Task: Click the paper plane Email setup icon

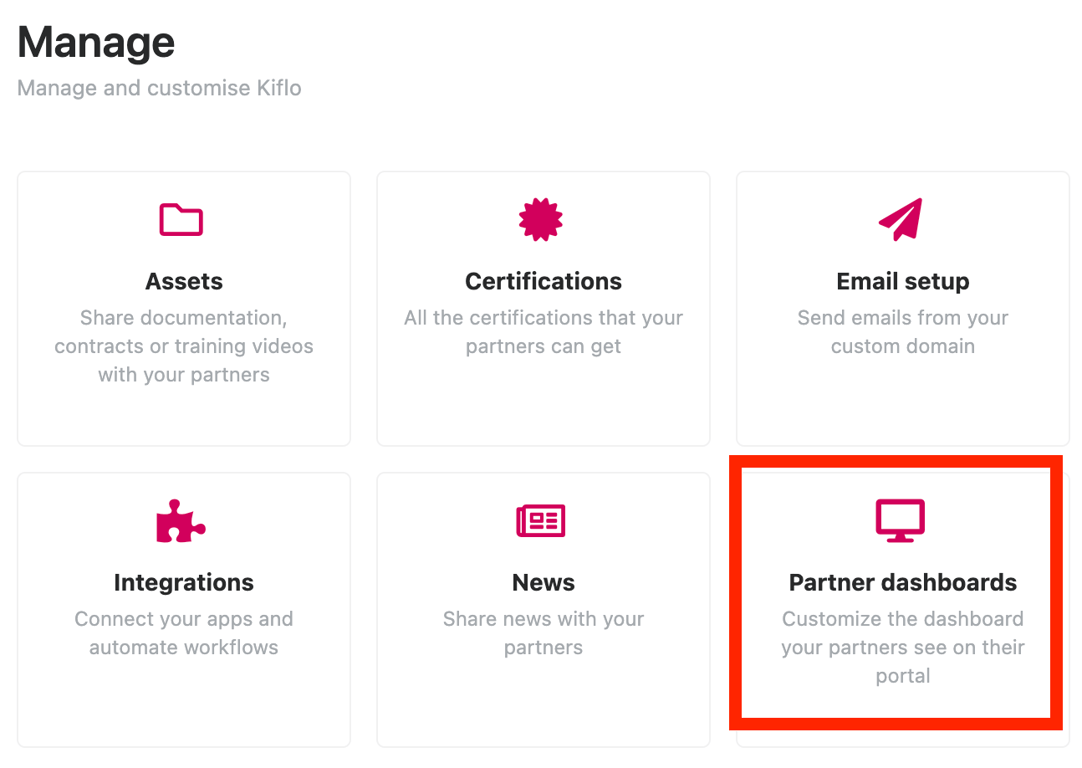Action: [901, 219]
